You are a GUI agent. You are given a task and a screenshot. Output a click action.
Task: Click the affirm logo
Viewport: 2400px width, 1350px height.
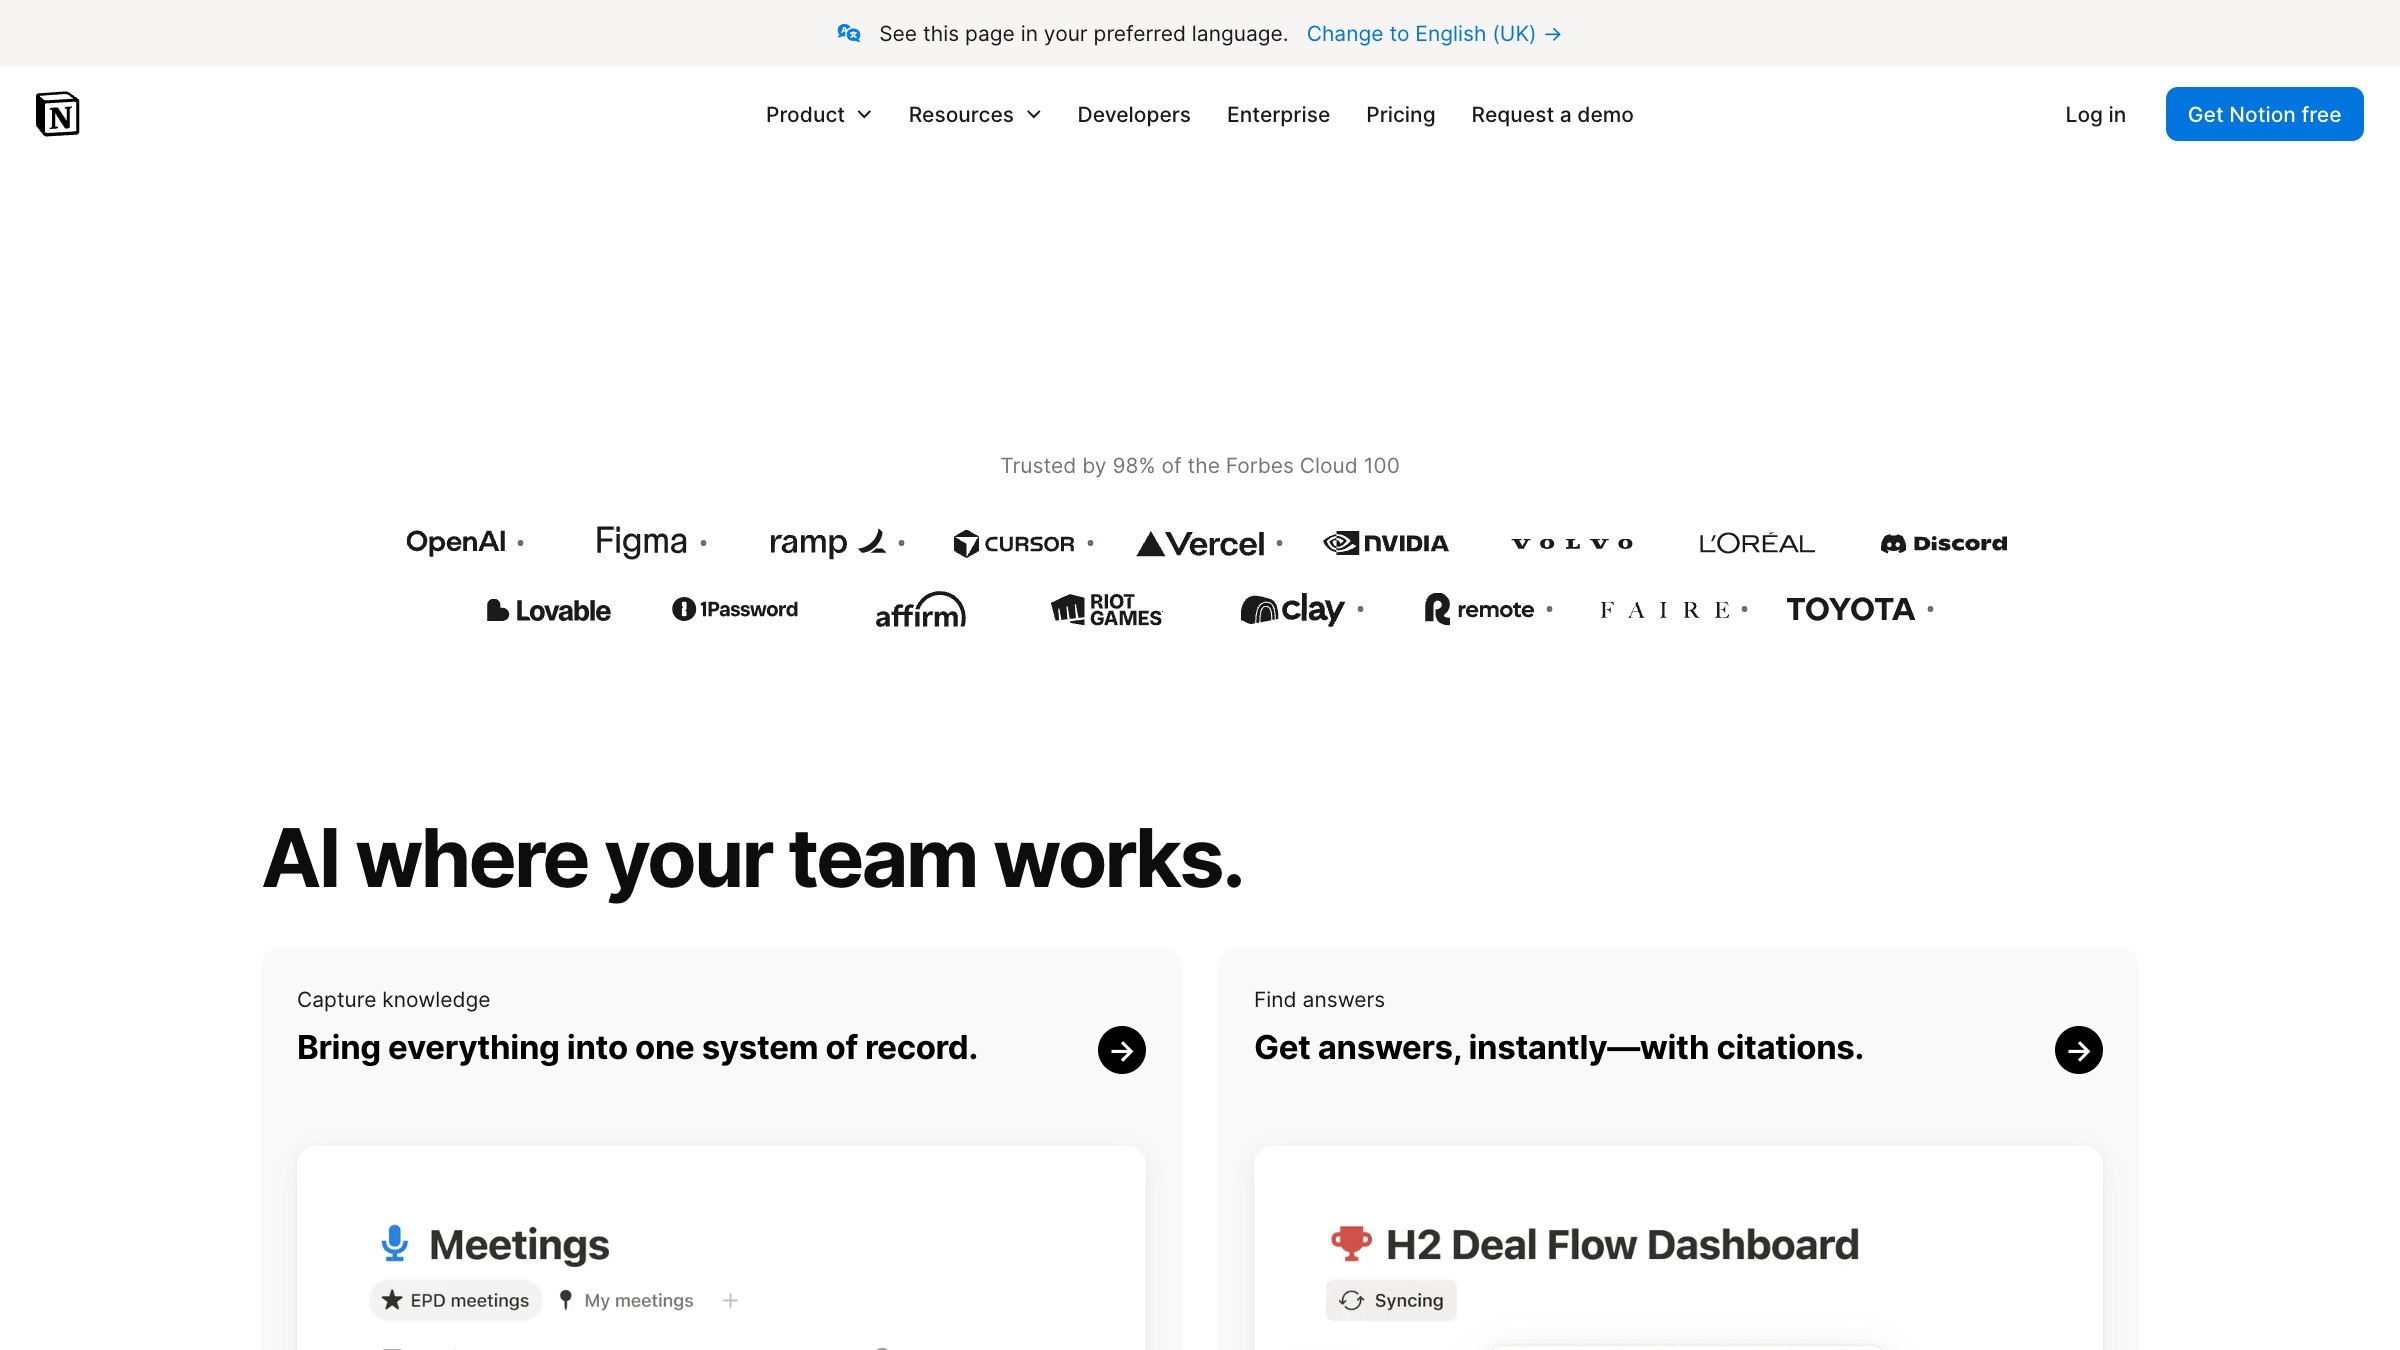pos(920,610)
